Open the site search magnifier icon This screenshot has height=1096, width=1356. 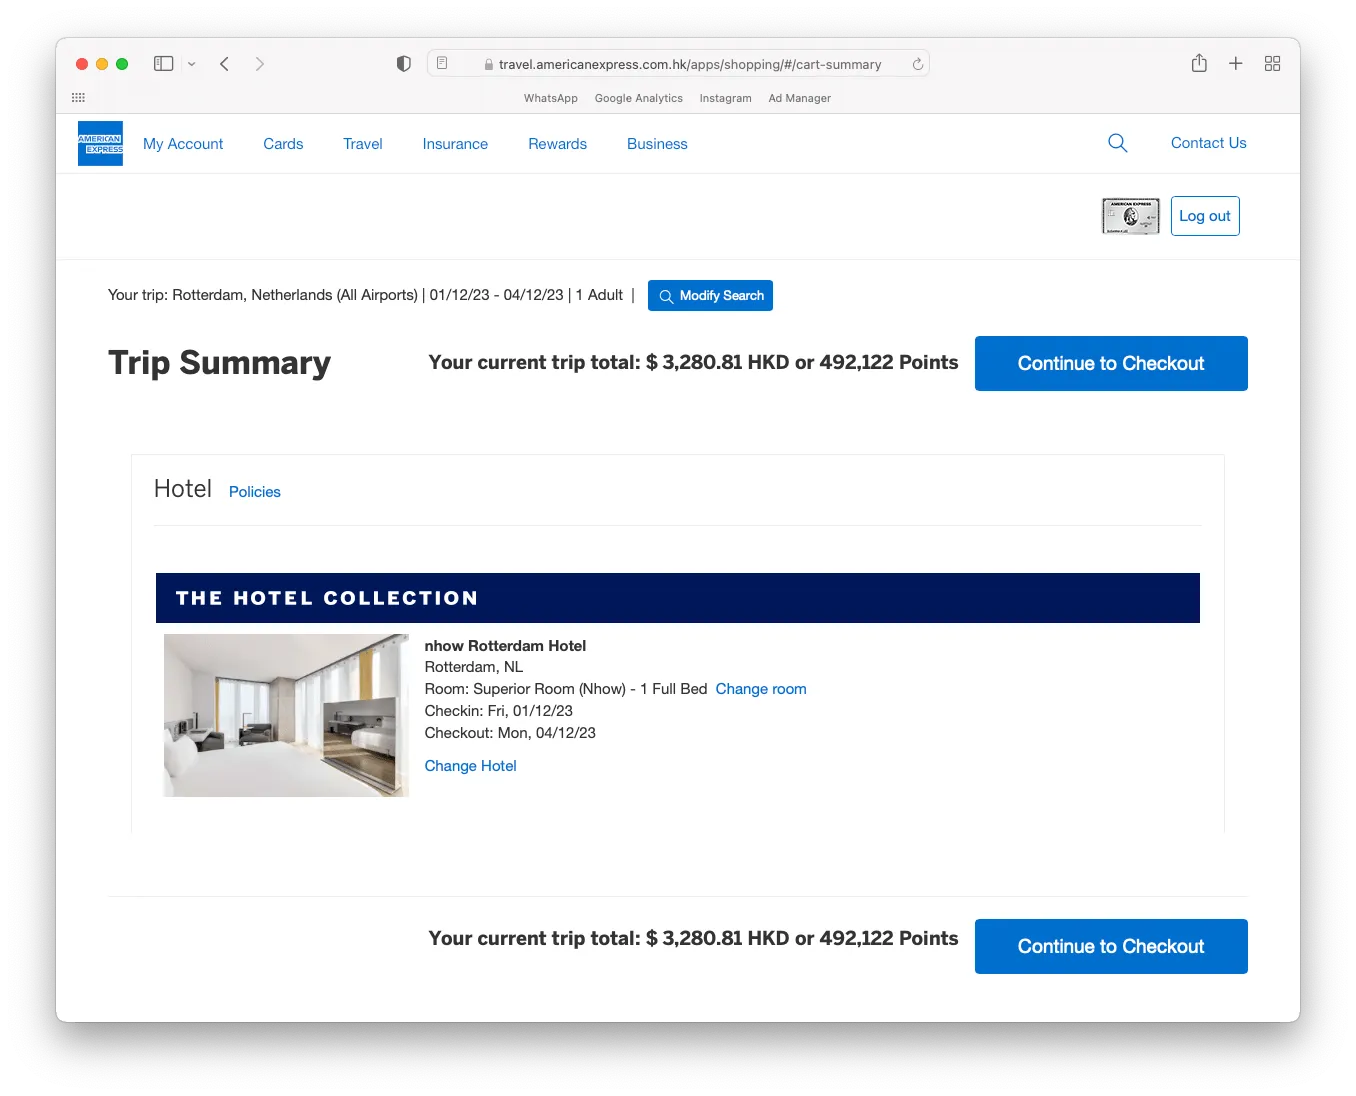point(1118,143)
